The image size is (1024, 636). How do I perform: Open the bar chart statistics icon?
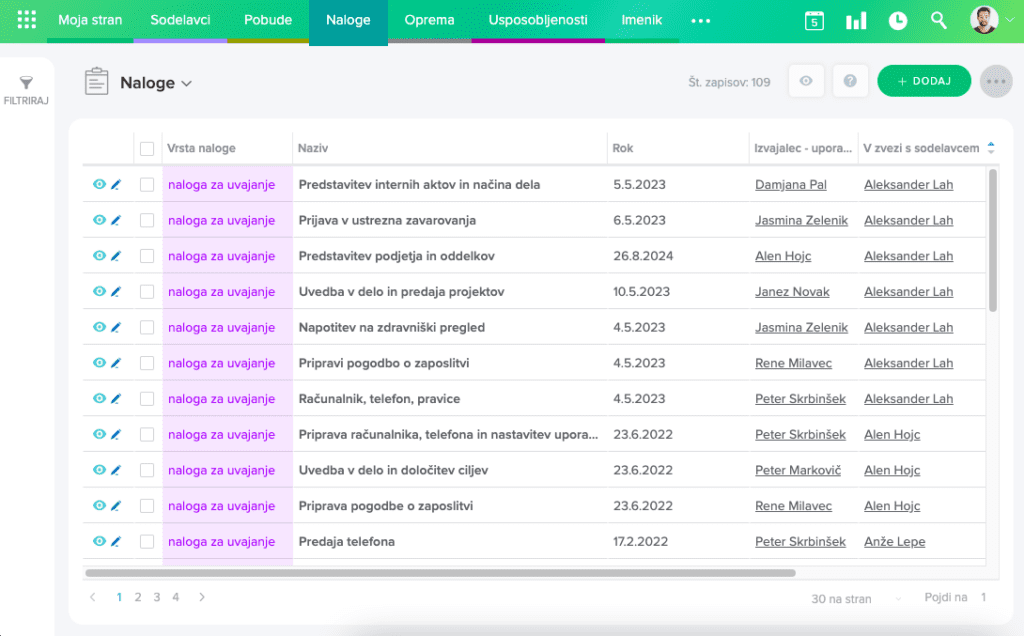click(856, 21)
